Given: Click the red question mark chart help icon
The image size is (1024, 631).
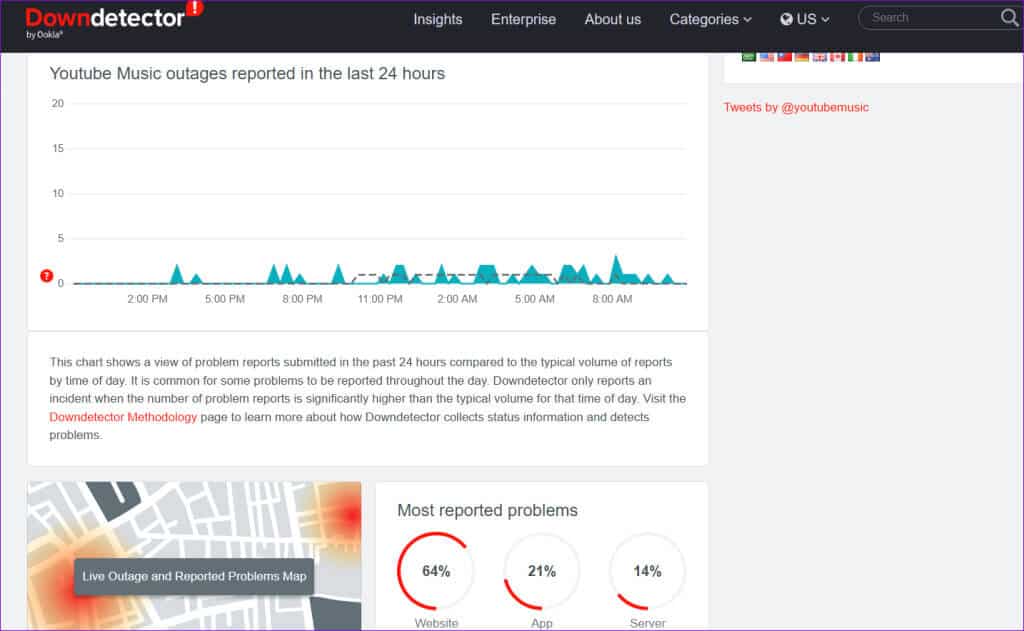Looking at the screenshot, I should click(x=46, y=276).
